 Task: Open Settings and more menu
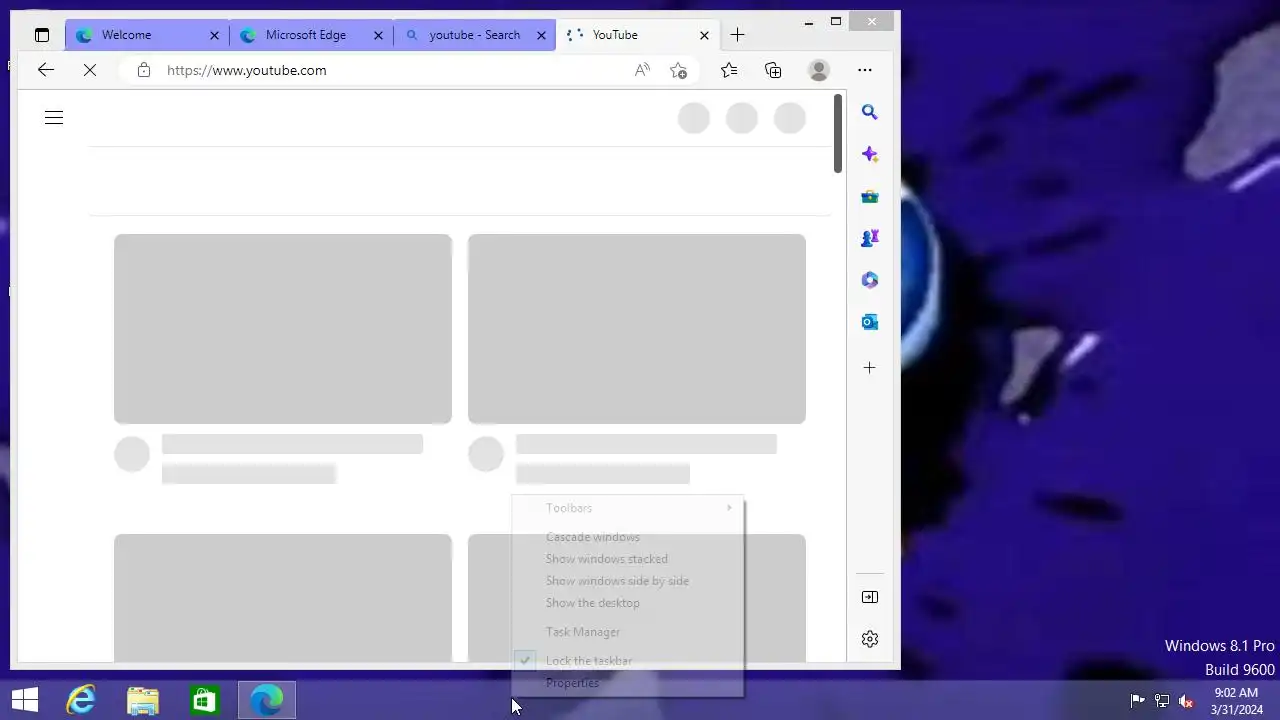point(865,70)
